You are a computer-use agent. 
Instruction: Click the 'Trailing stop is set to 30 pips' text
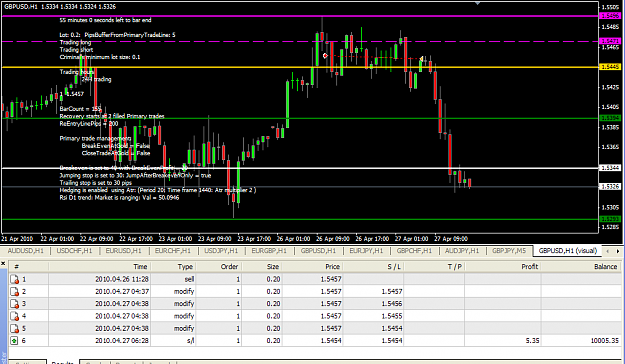pyautogui.click(x=96, y=183)
